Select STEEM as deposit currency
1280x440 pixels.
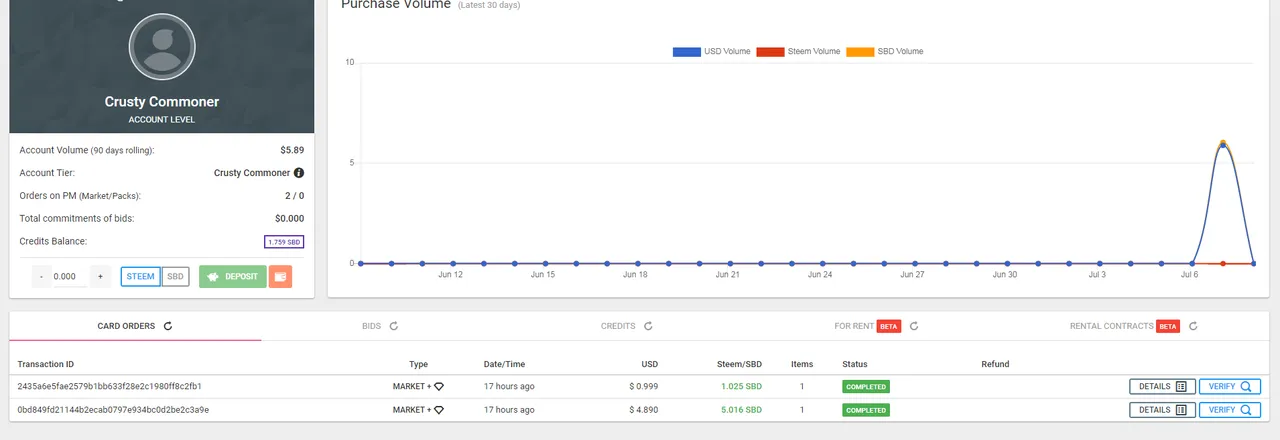(140, 277)
